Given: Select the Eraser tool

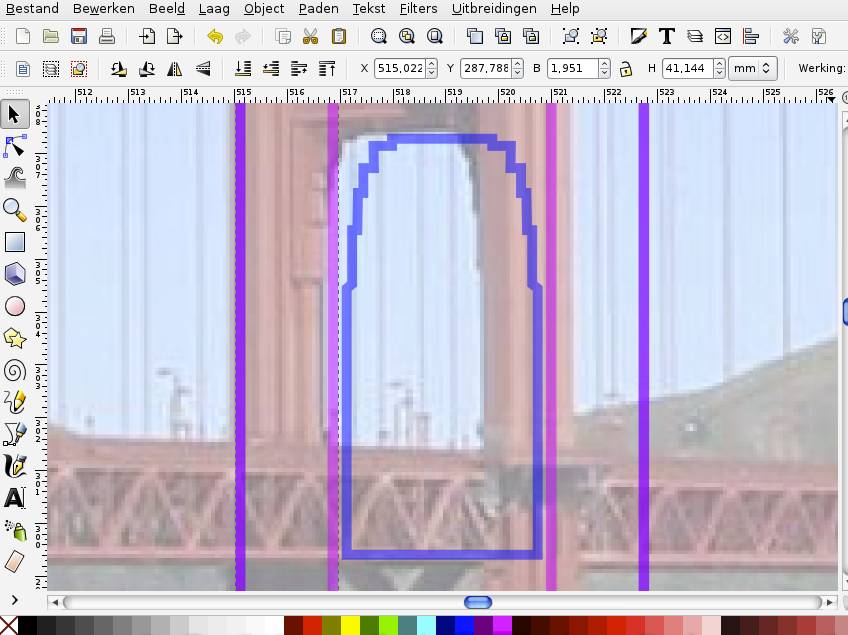Looking at the screenshot, I should click(x=15, y=561).
